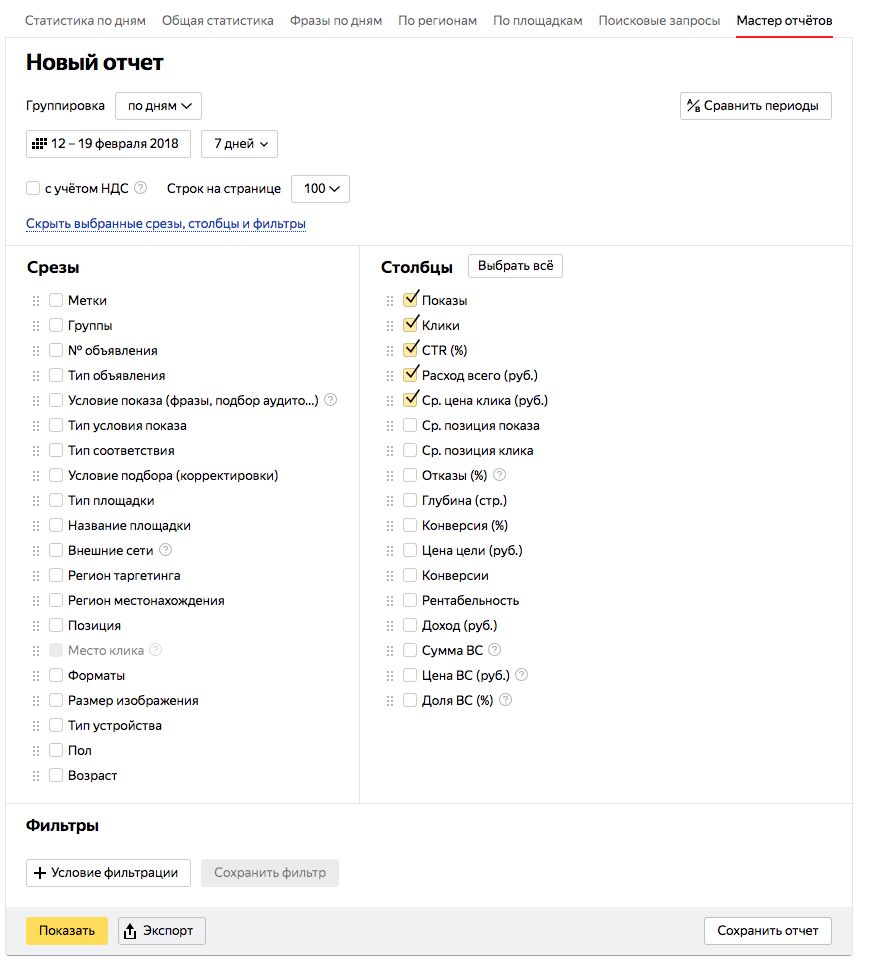This screenshot has height=975, width=876.
Task: Click the drag handle beside Показы column
Action: (x=390, y=300)
